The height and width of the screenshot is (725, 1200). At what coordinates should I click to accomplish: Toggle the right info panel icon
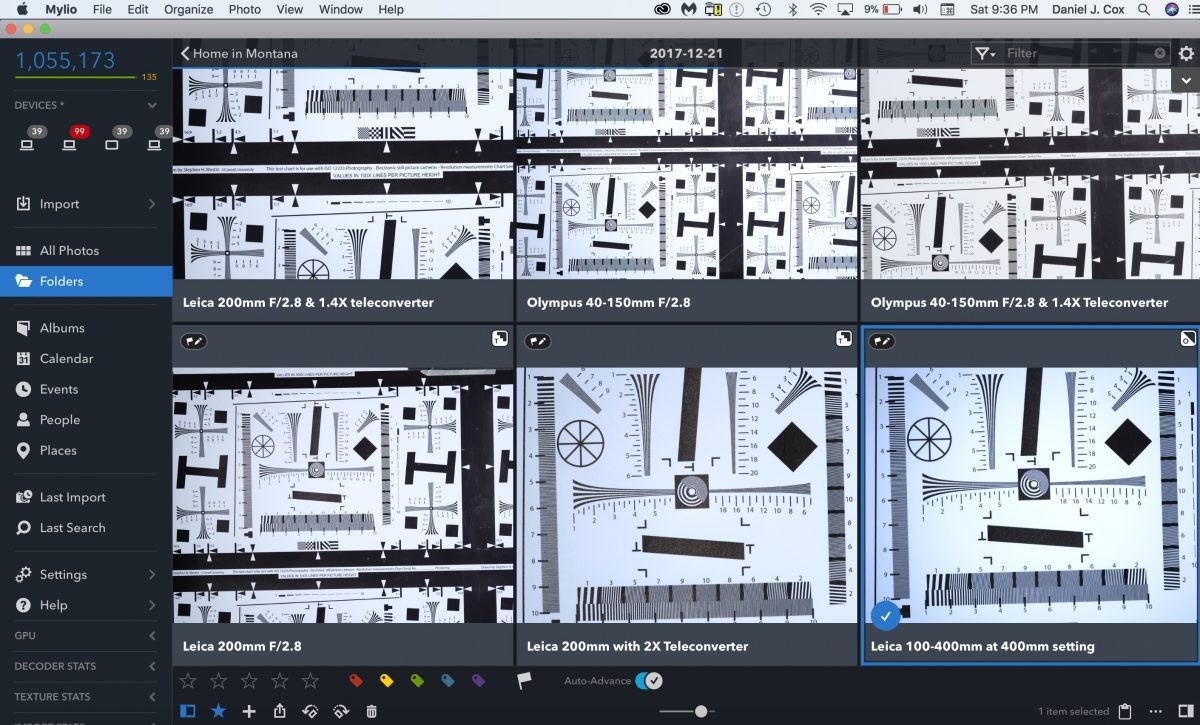point(1185,711)
